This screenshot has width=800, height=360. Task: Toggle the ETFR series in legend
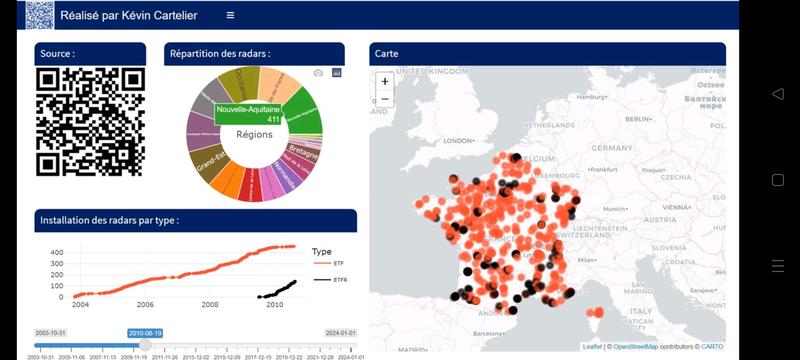pos(331,280)
